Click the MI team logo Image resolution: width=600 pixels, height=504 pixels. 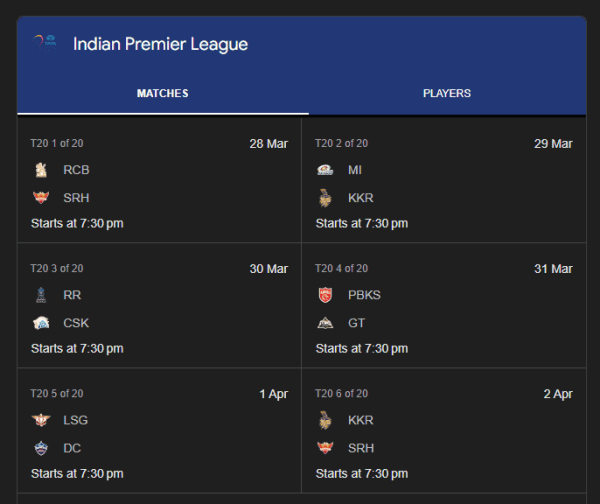(325, 170)
